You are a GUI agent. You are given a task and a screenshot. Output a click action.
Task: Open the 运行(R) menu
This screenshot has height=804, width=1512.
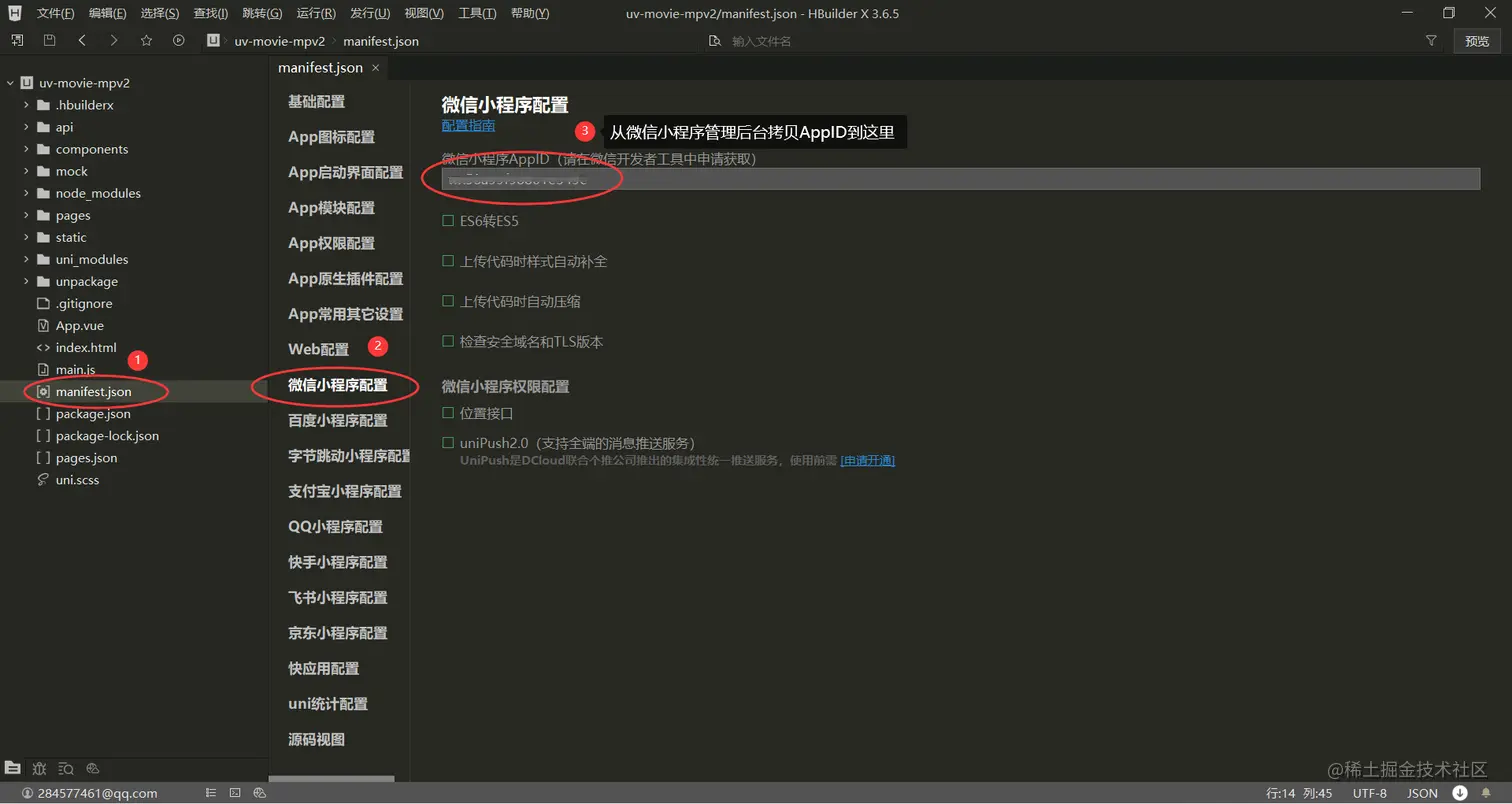[316, 13]
